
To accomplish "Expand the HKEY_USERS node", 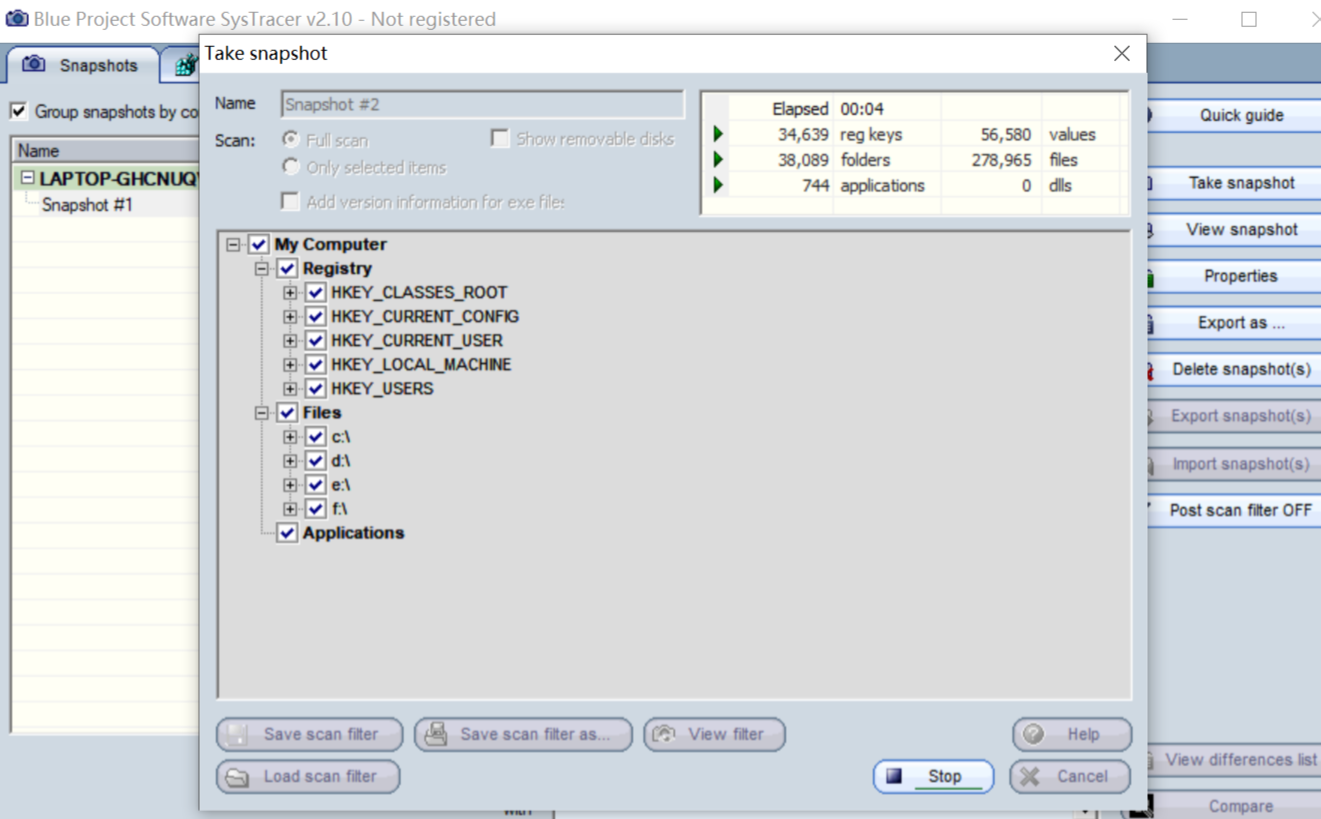I will click(x=290, y=388).
